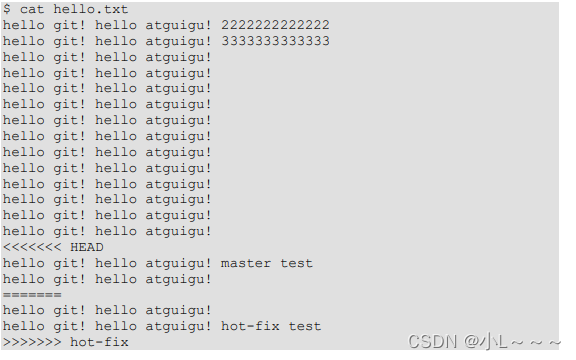Click the "<<<<<<< HEAD" conflict marker
This screenshot has width=576, height=360.
point(53,247)
